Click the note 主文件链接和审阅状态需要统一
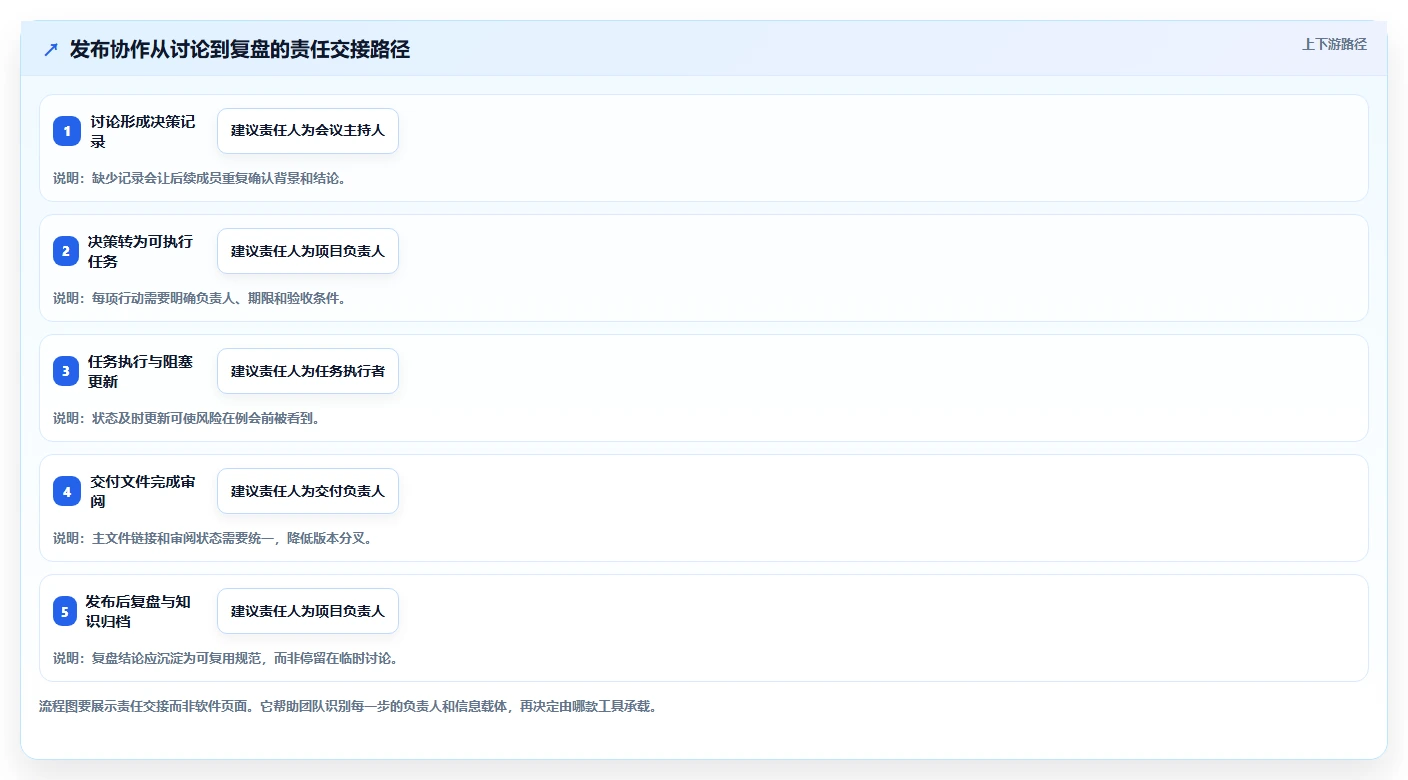The width and height of the screenshot is (1408, 780). point(213,538)
